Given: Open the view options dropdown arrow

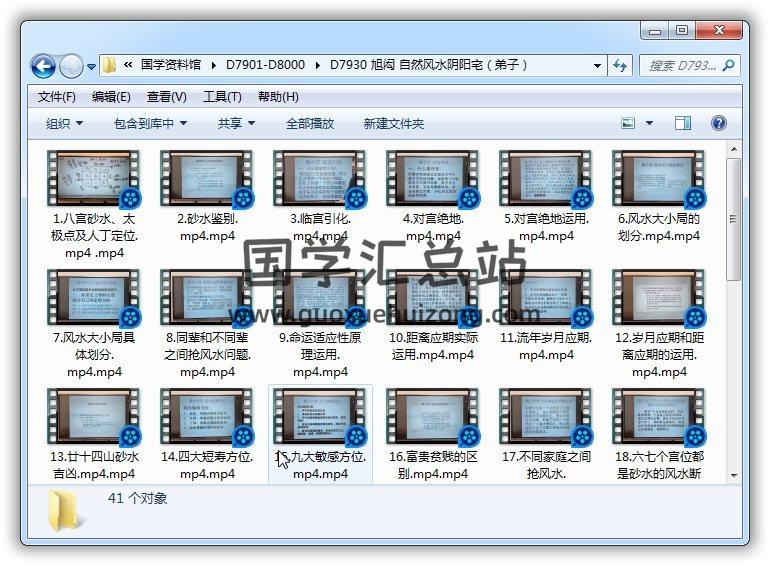Looking at the screenshot, I should click(x=649, y=123).
